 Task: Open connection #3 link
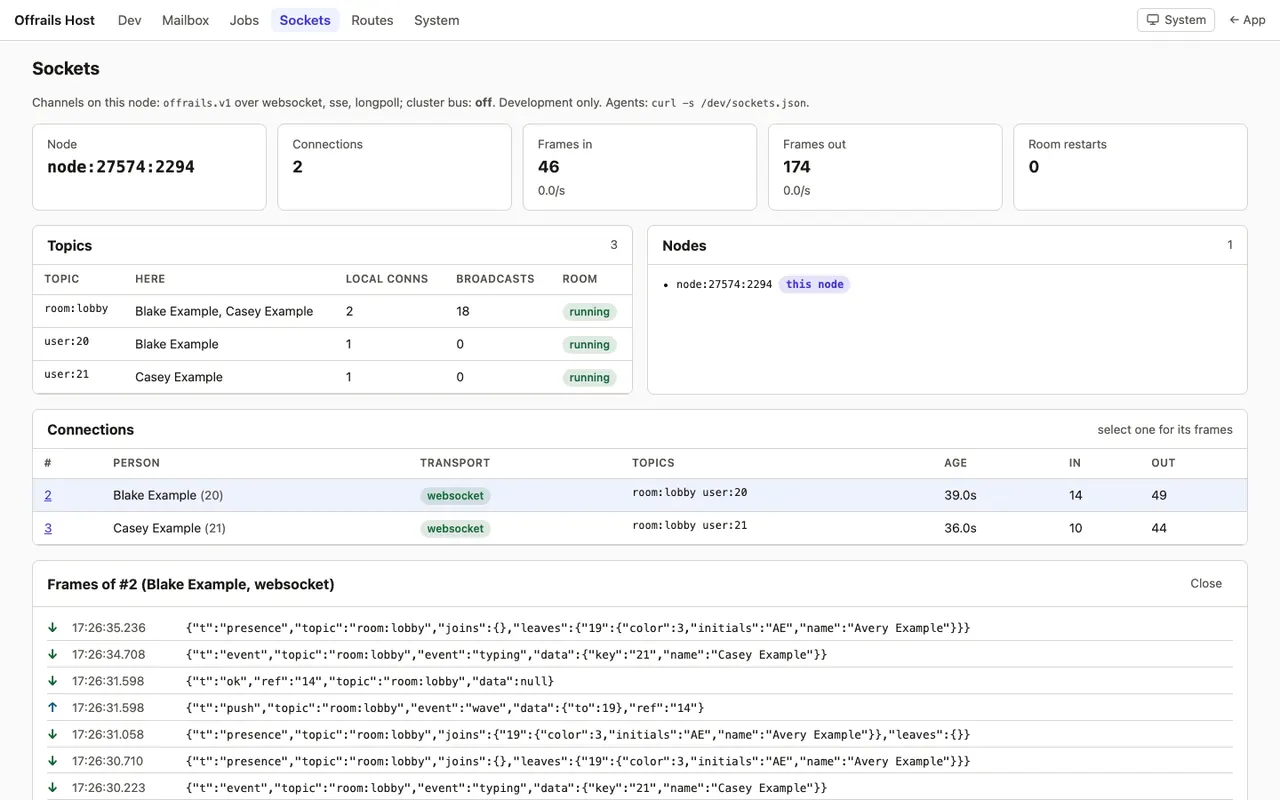point(48,528)
